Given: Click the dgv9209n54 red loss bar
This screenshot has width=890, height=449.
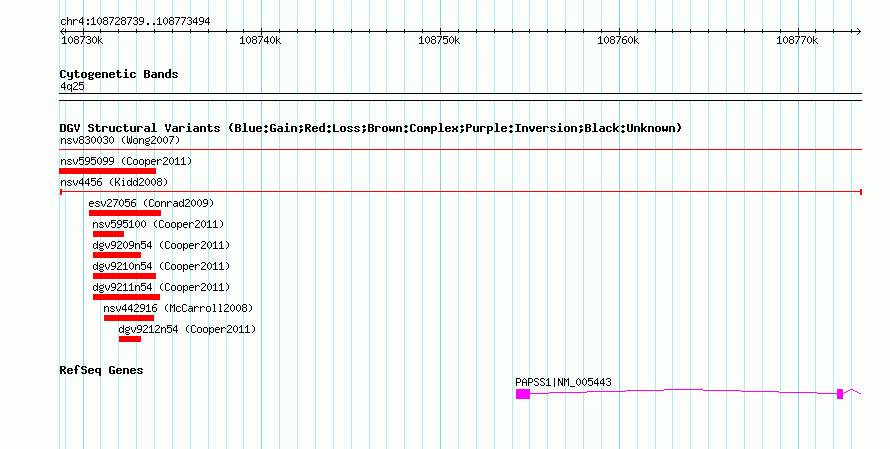Looking at the screenshot, I should tap(117, 255).
